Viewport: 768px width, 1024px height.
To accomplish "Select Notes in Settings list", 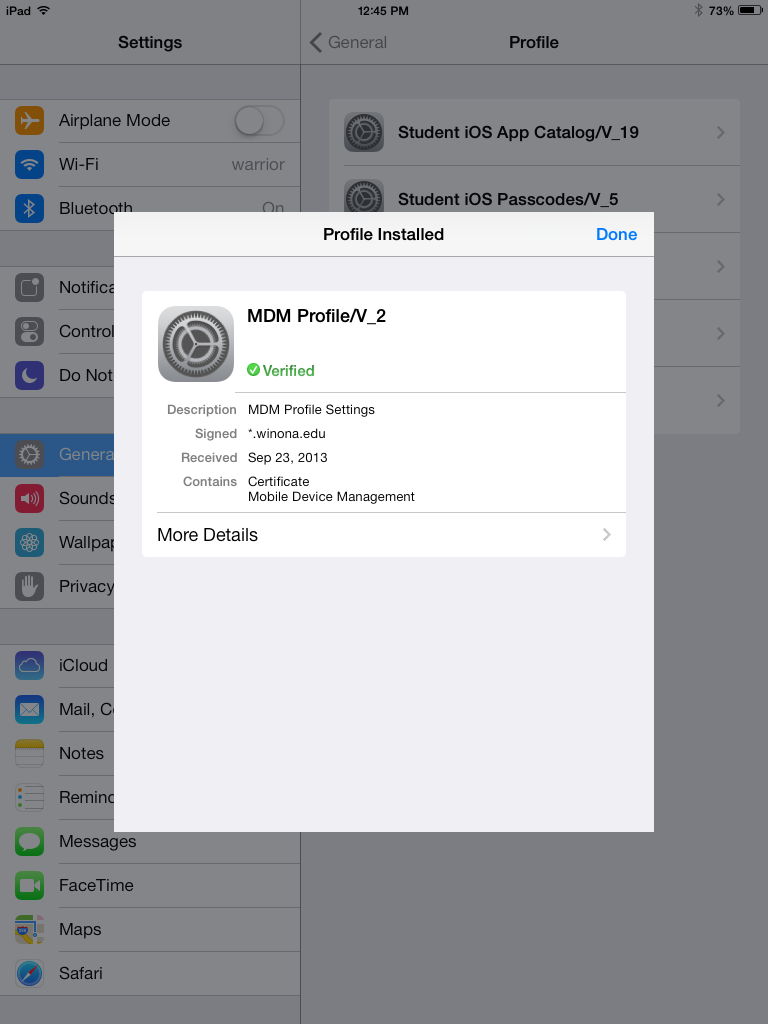I will pyautogui.click(x=80, y=753).
